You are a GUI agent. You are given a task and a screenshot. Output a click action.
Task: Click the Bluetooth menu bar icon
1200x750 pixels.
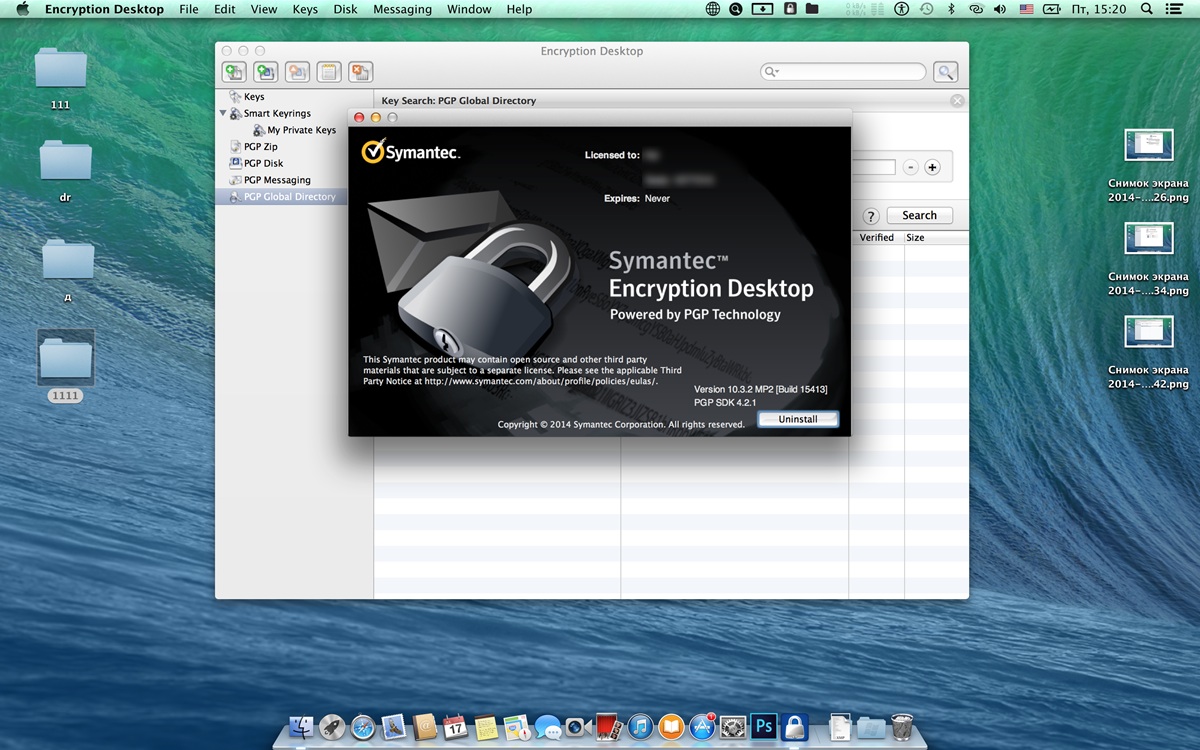coord(951,9)
